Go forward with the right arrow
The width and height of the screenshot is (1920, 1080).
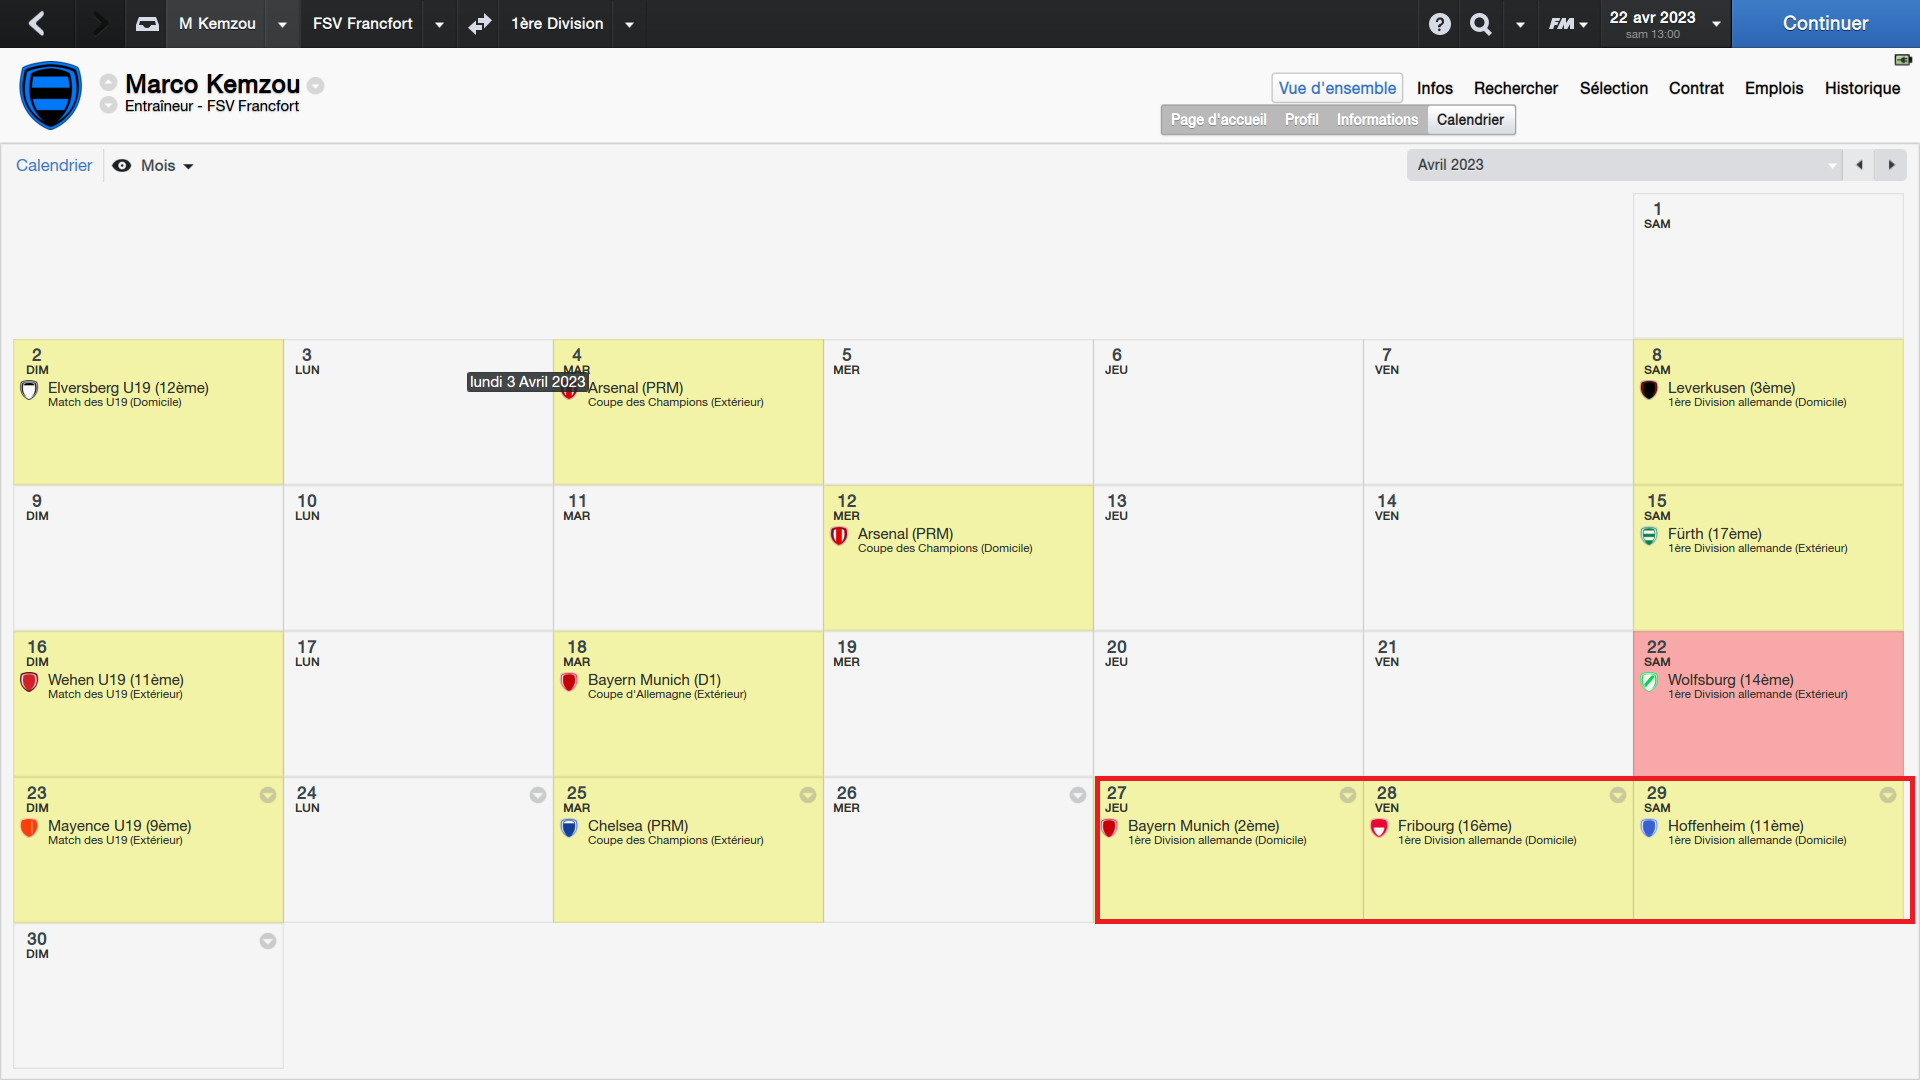point(98,23)
